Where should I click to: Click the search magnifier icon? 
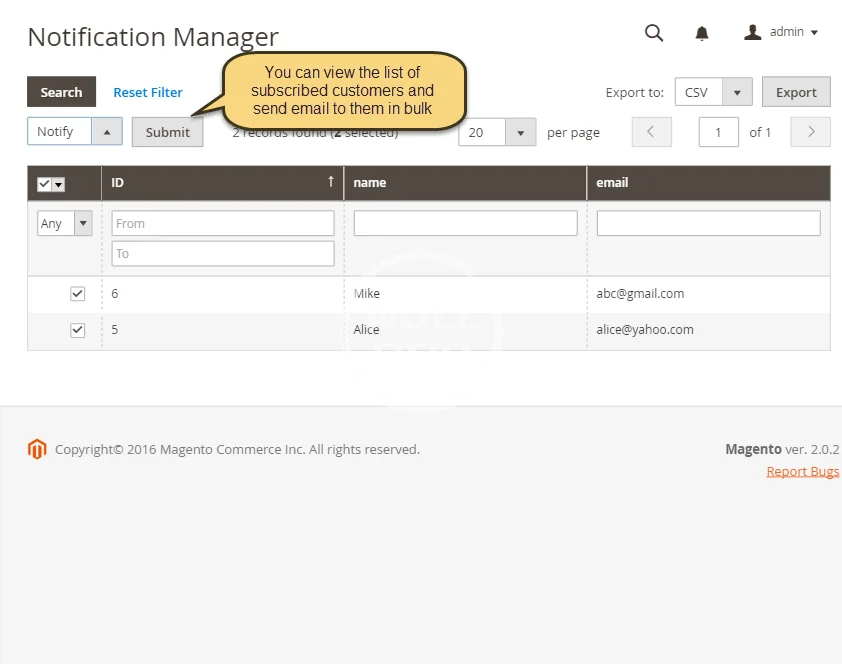tap(654, 33)
